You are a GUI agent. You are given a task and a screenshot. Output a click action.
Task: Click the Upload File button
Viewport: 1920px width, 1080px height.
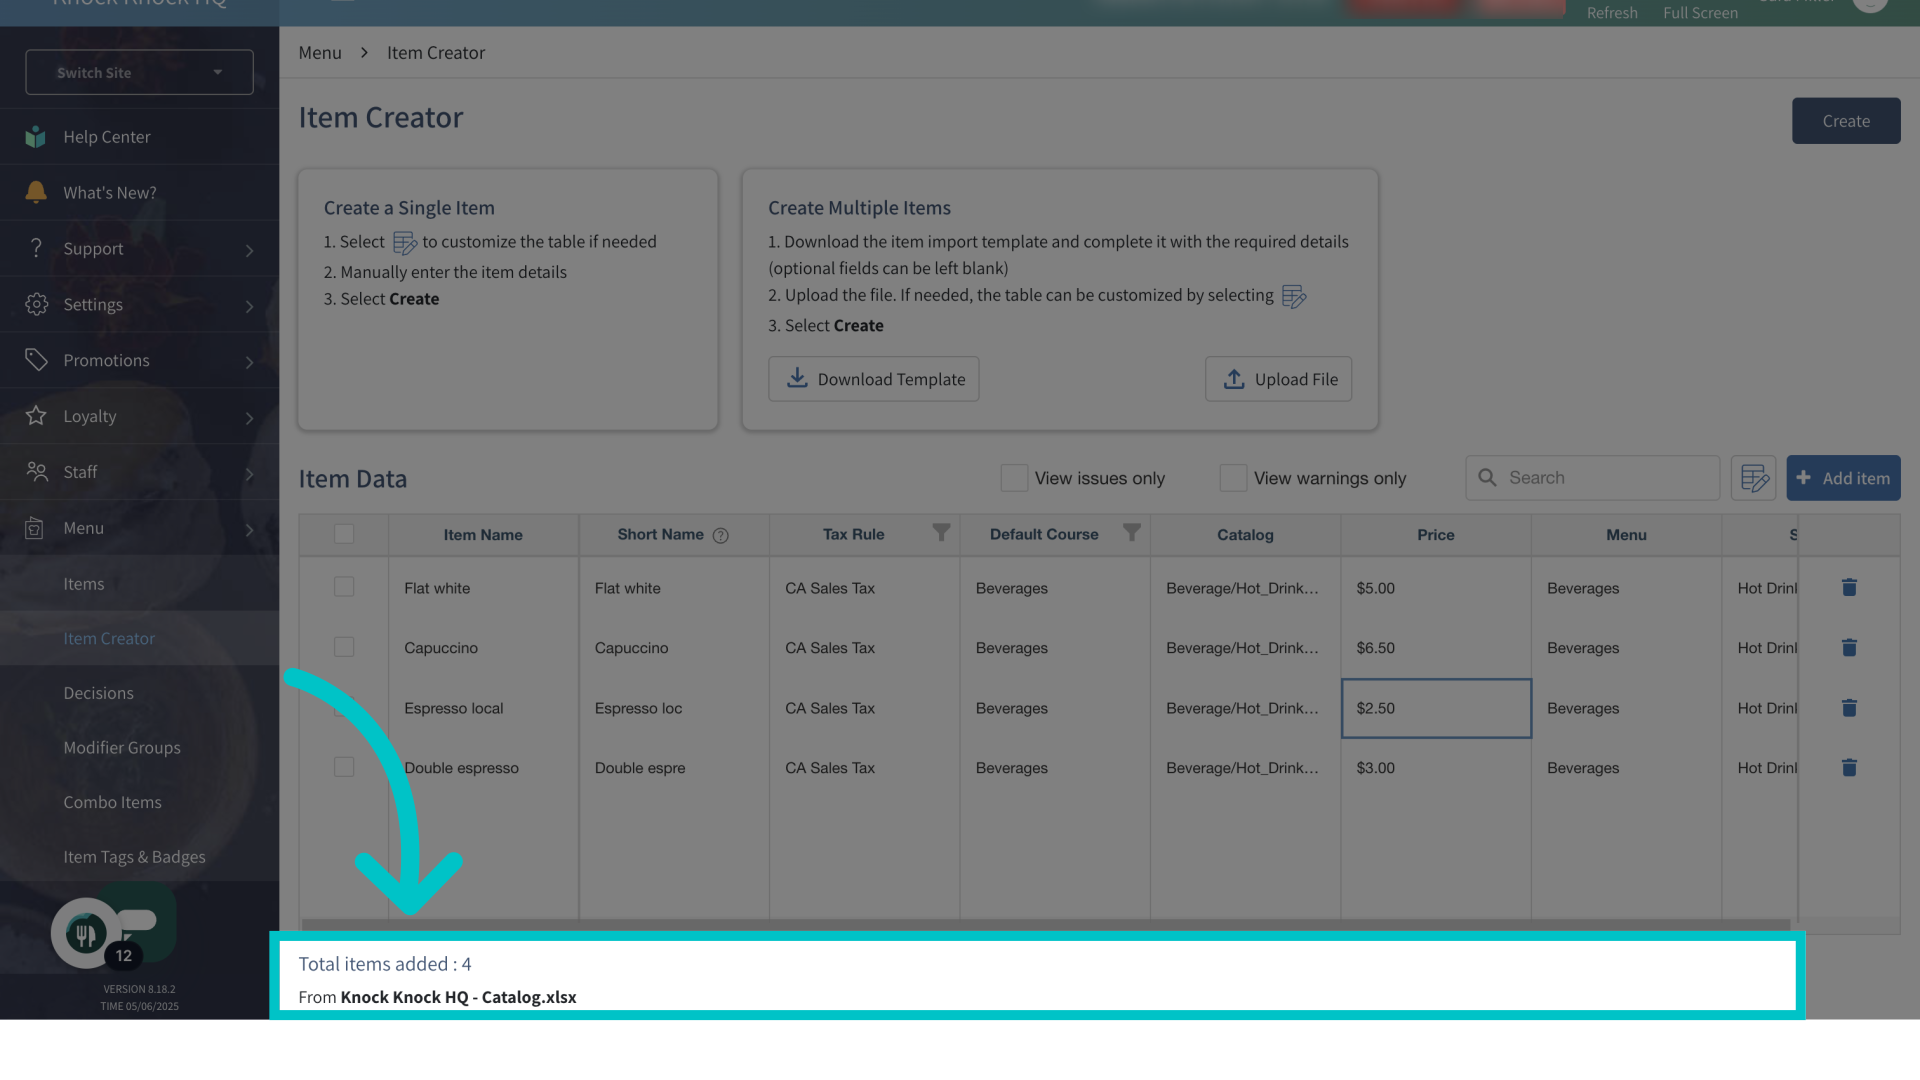[x=1278, y=379]
